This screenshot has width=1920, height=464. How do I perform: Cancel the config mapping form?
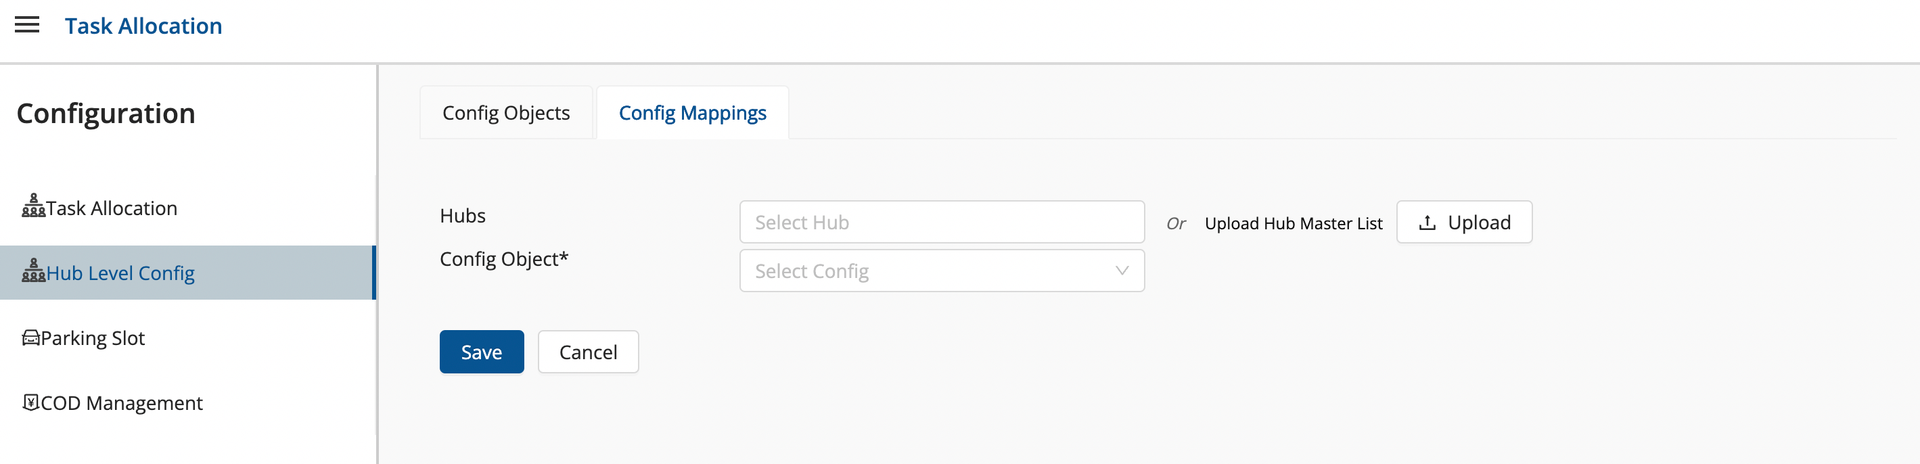point(588,352)
